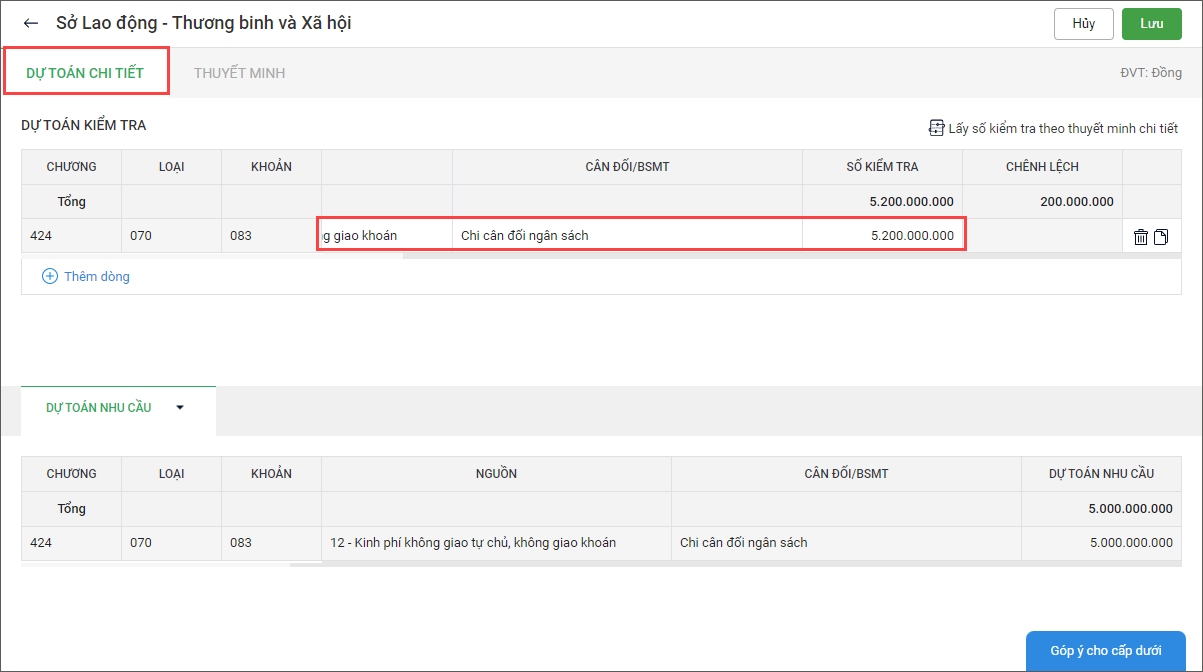Delete row 424 using the trash icon
The image size is (1203, 672).
click(x=1140, y=237)
